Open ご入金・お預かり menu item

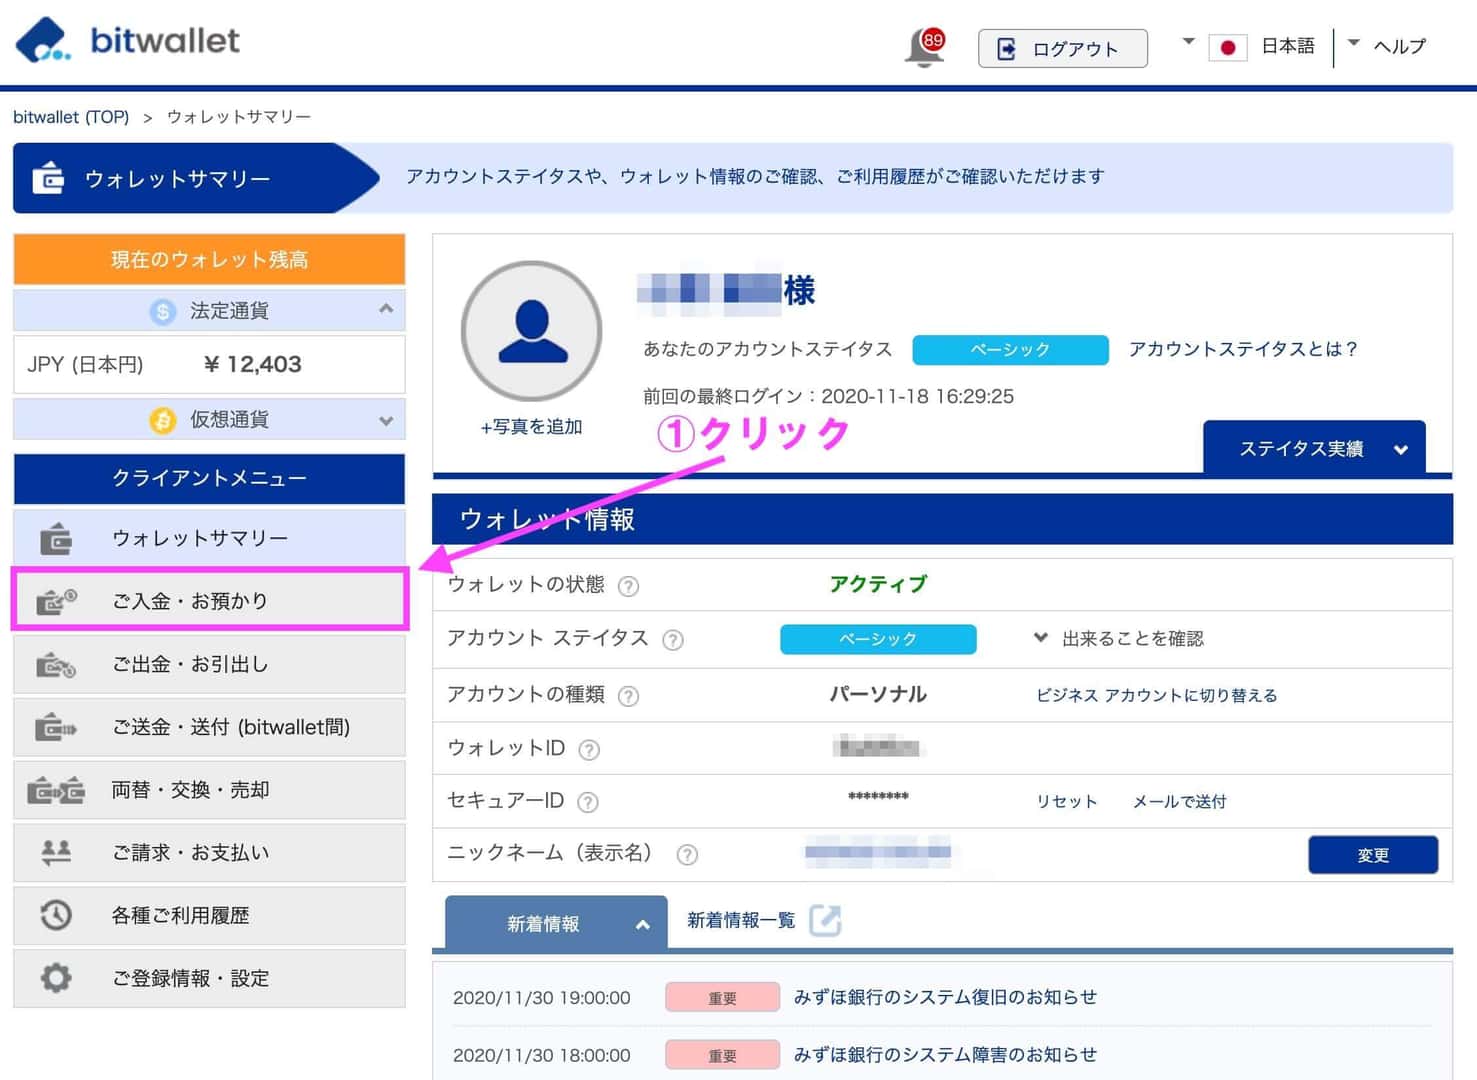pos(209,601)
